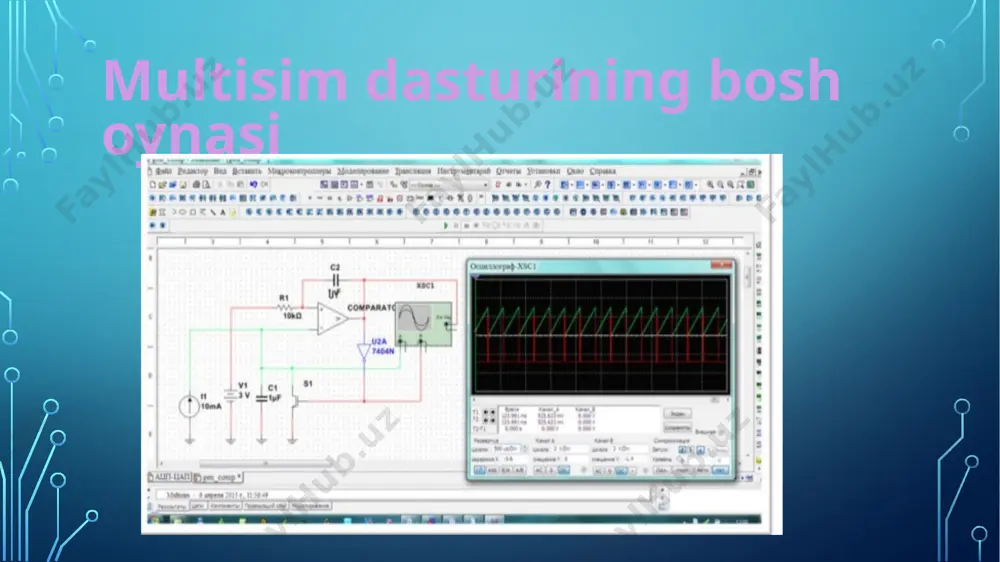Move cursor T2 with right arrow

[493, 420]
